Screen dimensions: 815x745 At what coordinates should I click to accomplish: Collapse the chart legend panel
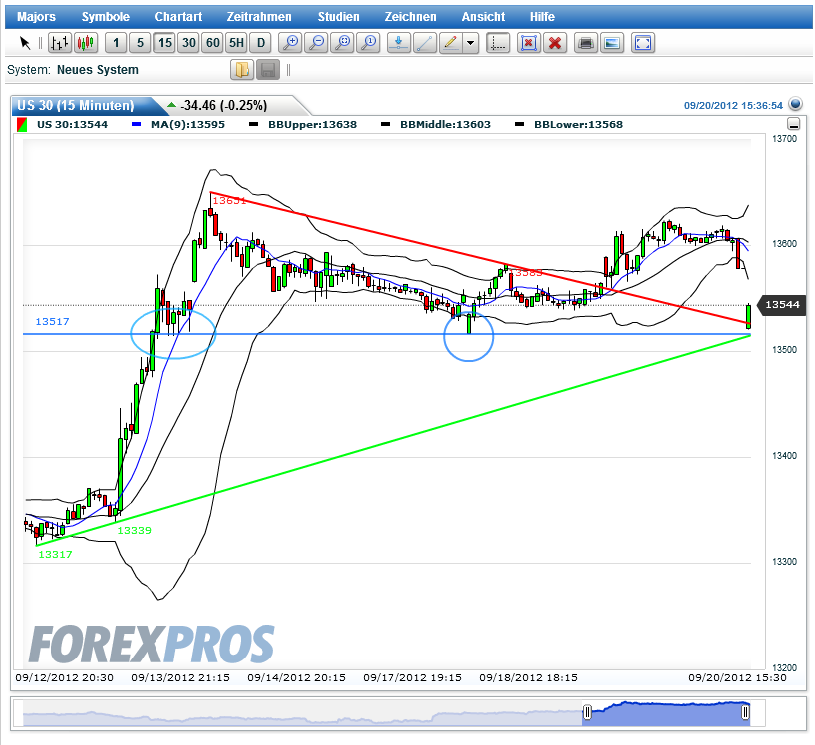point(794,124)
